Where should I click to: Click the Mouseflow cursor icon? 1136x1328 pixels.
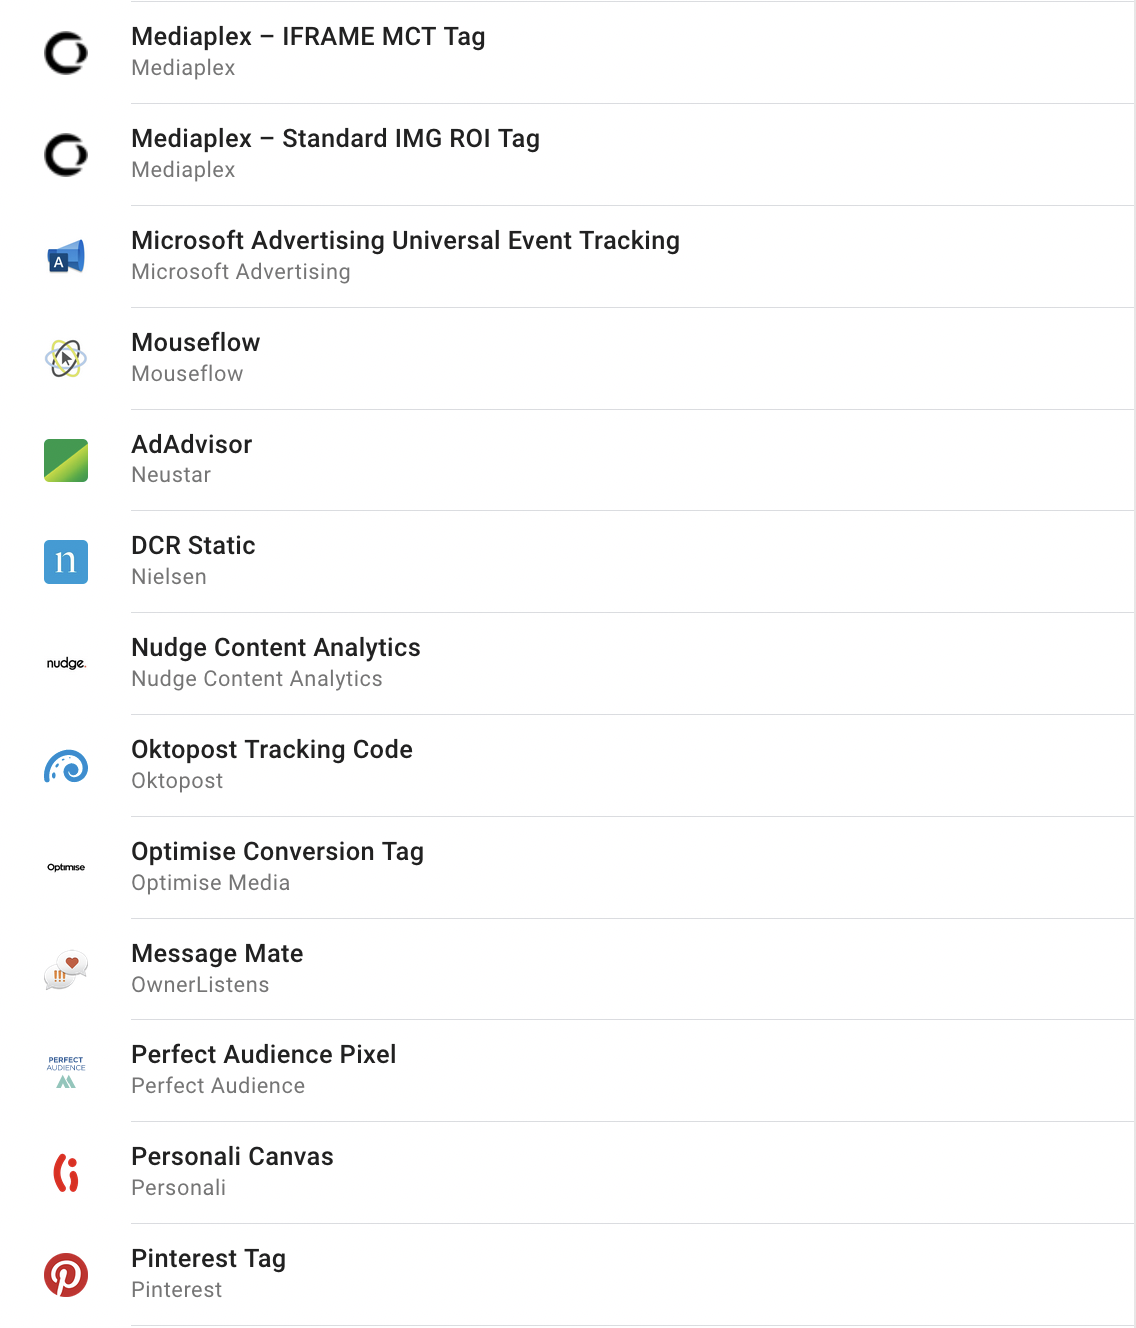point(66,358)
